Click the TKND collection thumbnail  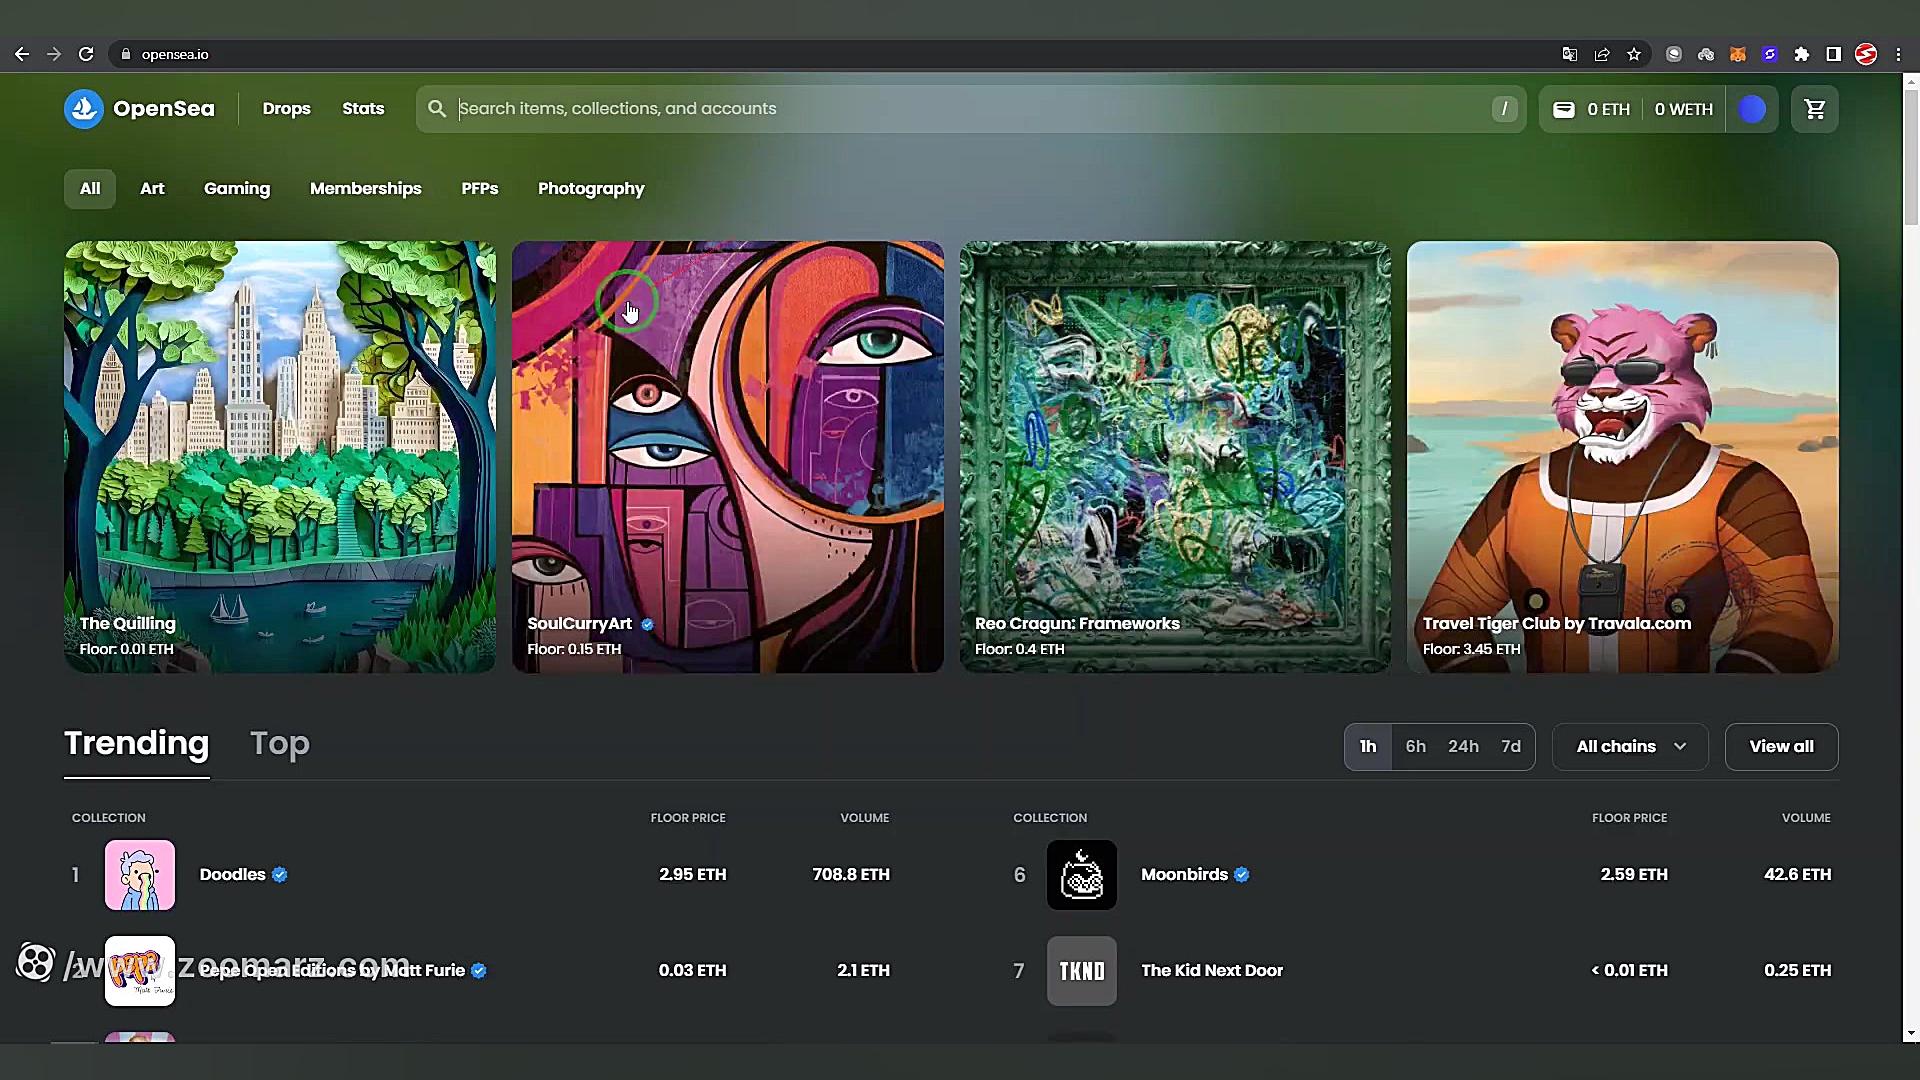pyautogui.click(x=1082, y=971)
